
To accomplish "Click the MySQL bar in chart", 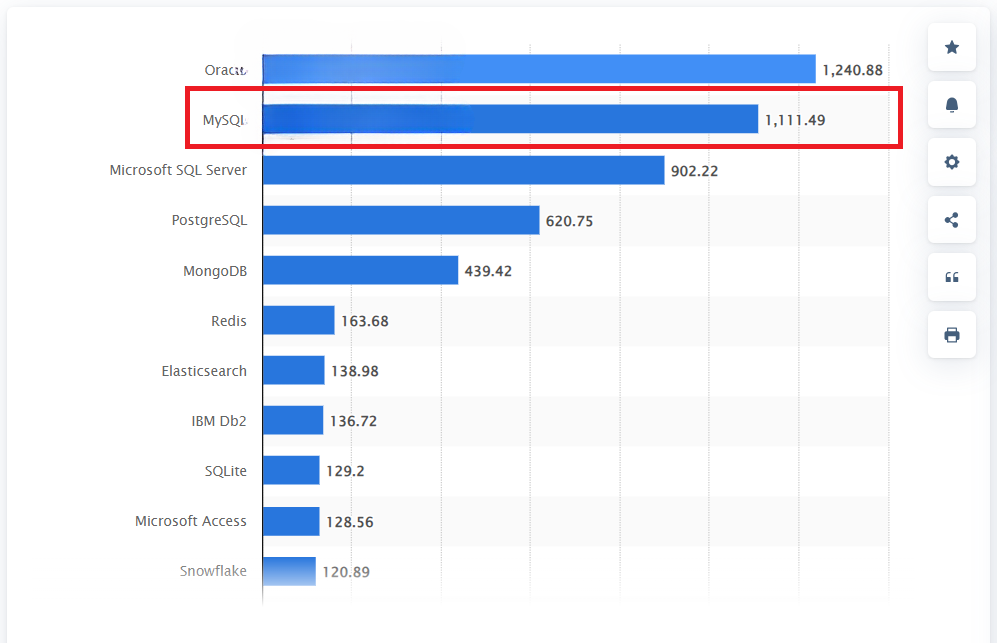I will coord(511,119).
